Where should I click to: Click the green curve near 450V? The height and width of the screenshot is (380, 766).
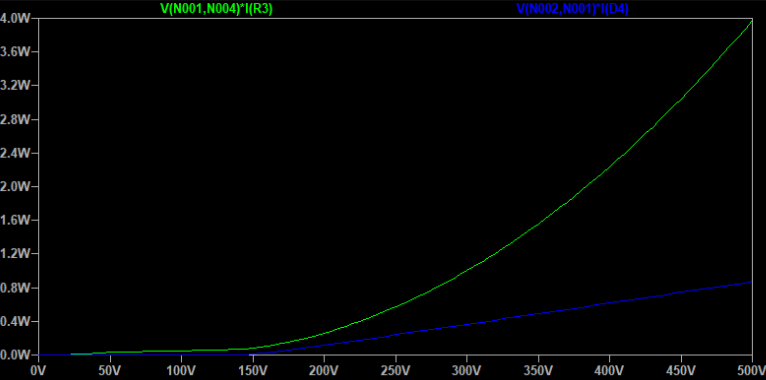point(681,100)
